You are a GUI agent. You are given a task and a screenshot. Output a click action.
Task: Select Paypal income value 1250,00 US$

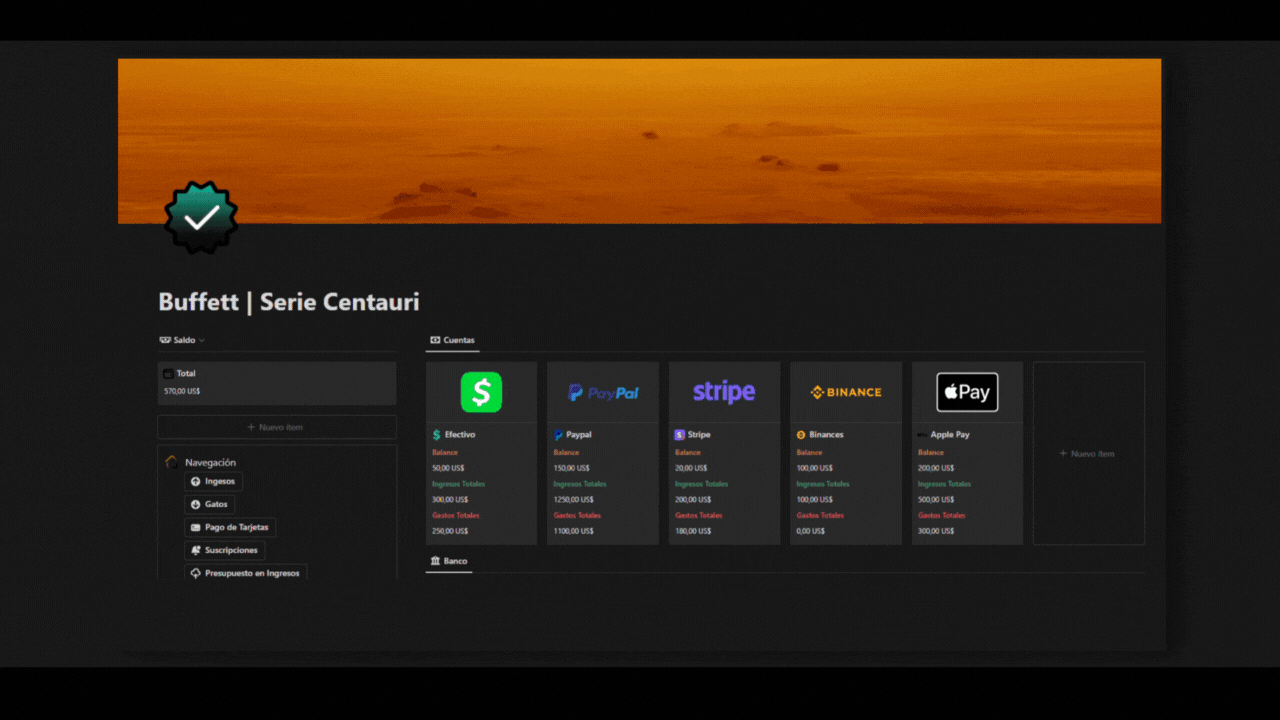coord(573,499)
